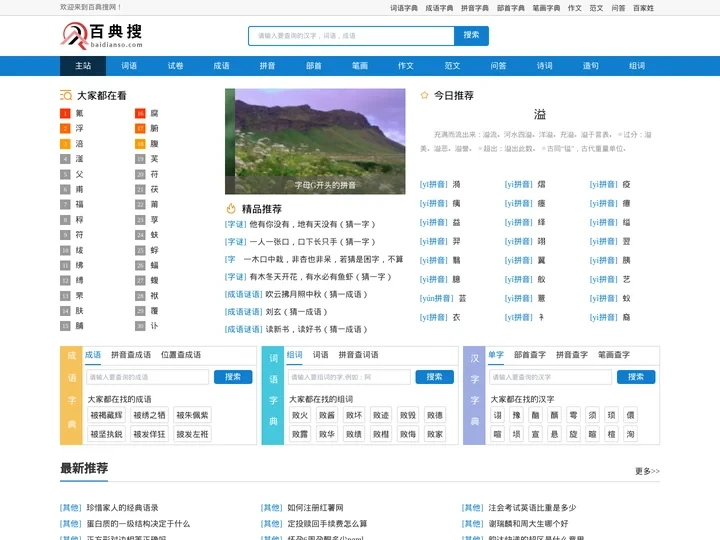Open word chip 败德
720x540 pixels.
click(435, 415)
